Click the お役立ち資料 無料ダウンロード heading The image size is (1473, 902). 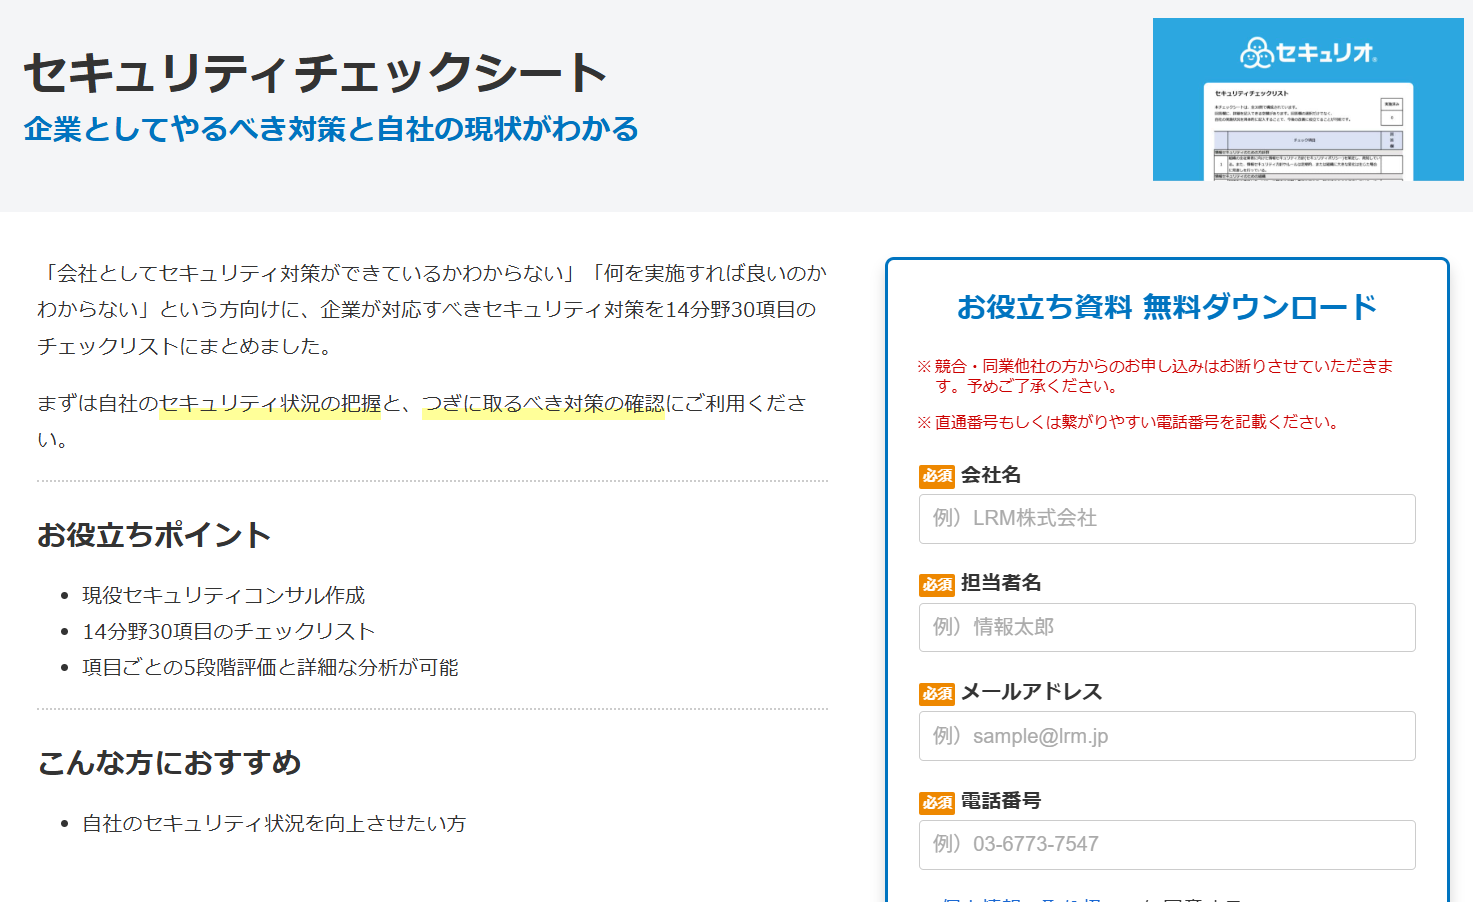click(1166, 308)
